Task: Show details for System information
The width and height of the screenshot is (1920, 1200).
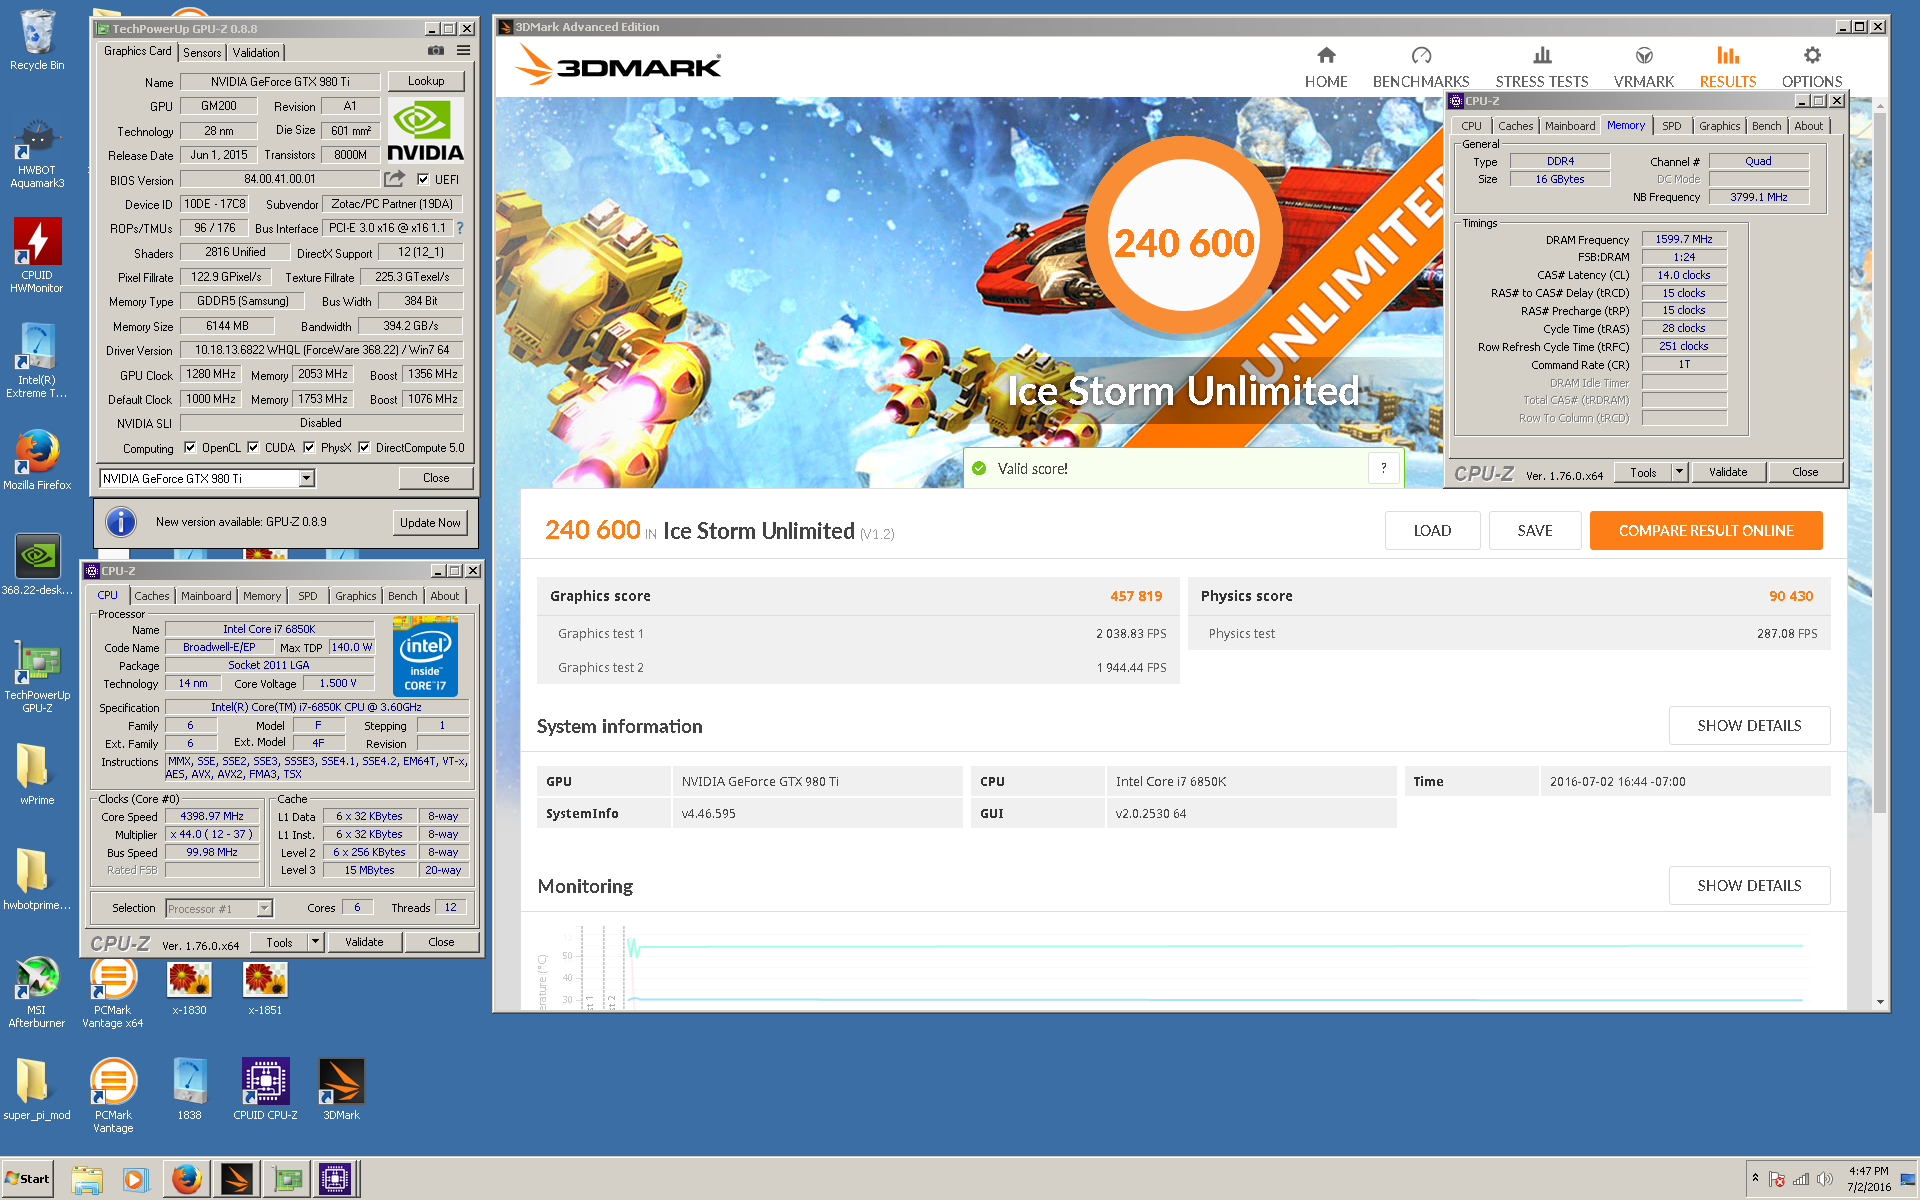Action: tap(1749, 726)
